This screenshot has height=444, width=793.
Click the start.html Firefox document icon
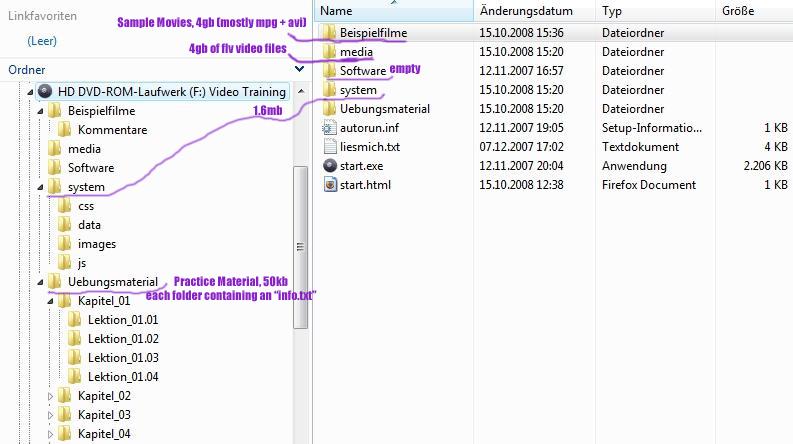tap(330, 185)
